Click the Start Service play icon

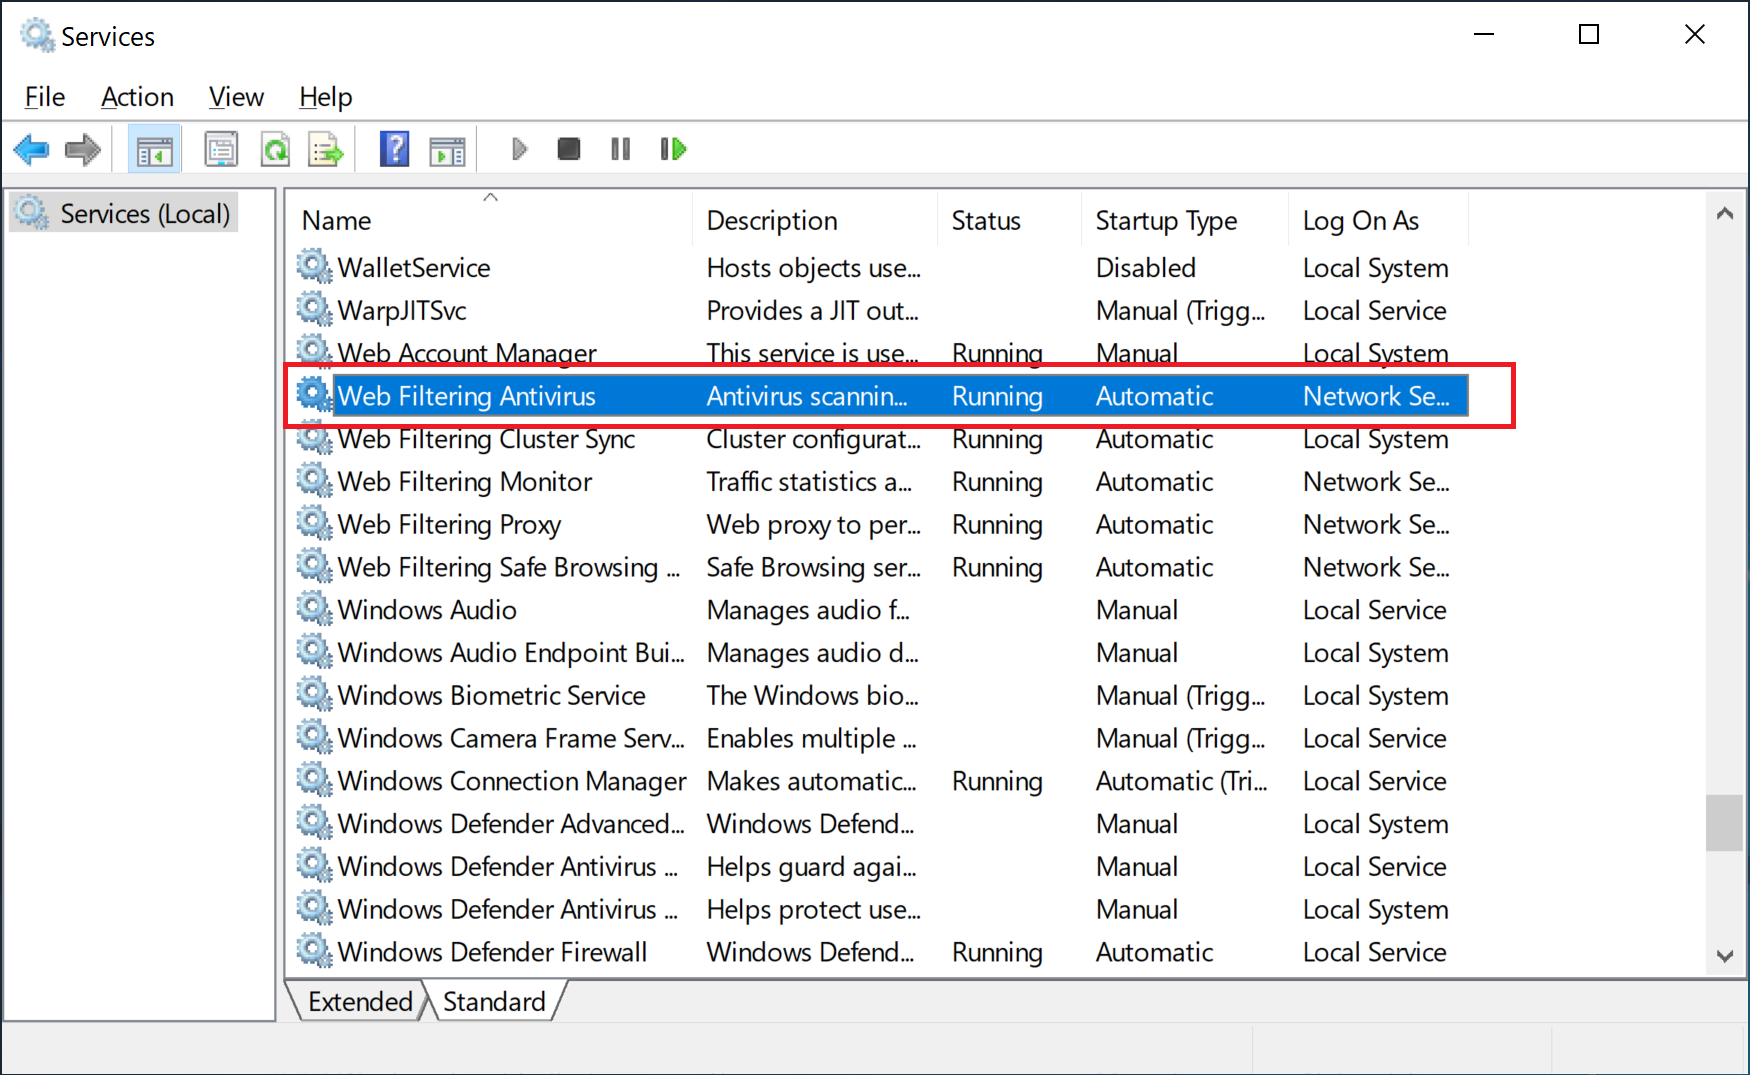coord(519,150)
